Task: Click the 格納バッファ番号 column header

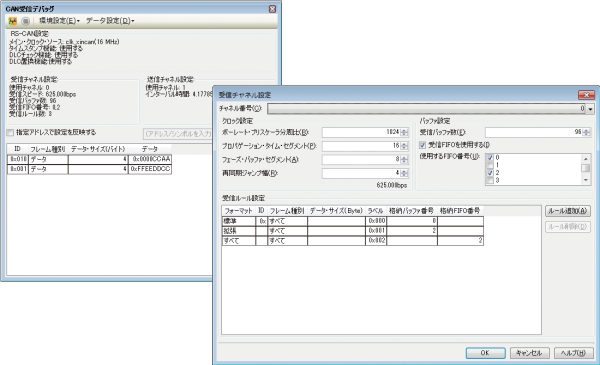Action: (x=412, y=211)
